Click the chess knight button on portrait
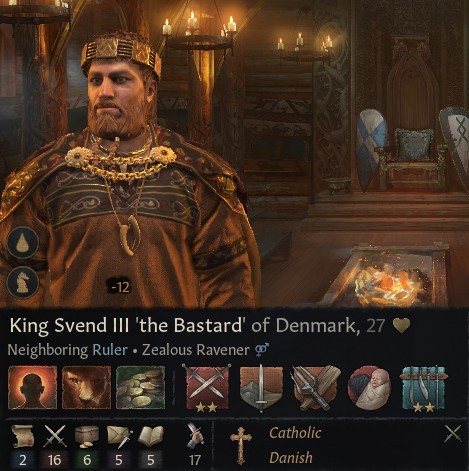This screenshot has width=469, height=471. click(x=23, y=282)
